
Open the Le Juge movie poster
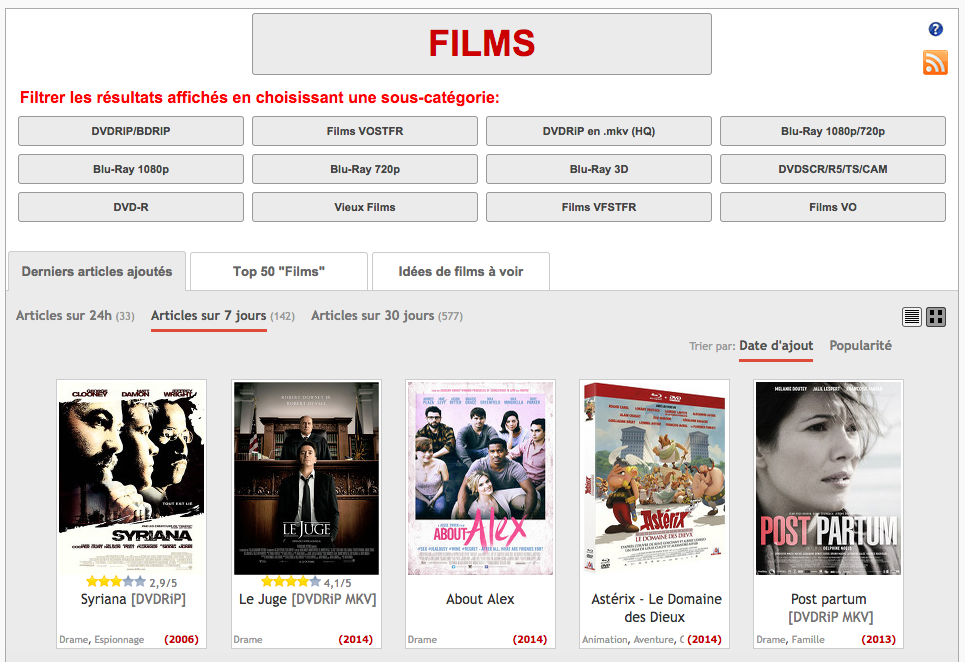coord(306,478)
